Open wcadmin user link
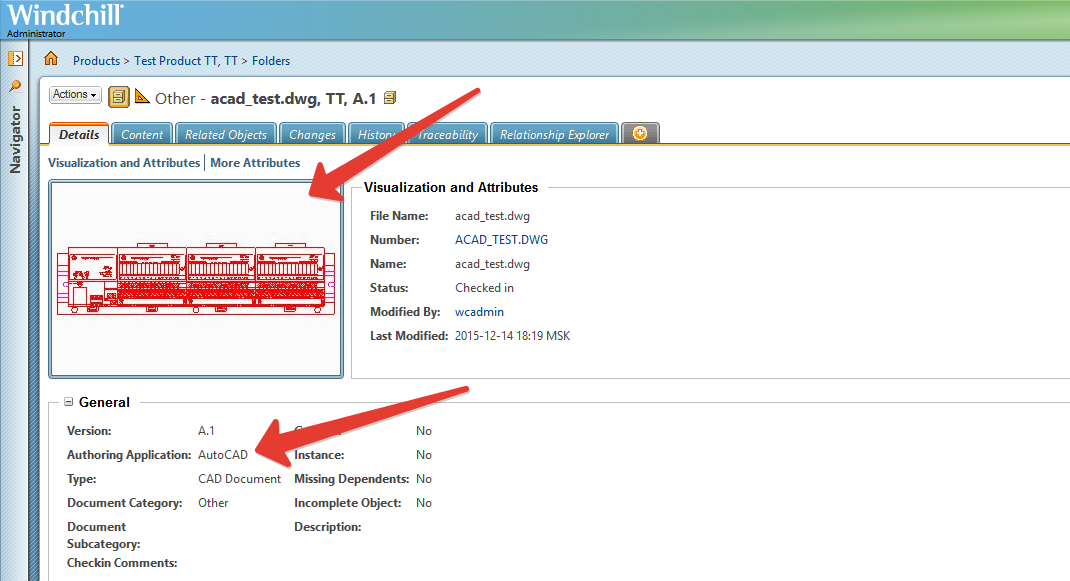The image size is (1070, 581). click(480, 311)
